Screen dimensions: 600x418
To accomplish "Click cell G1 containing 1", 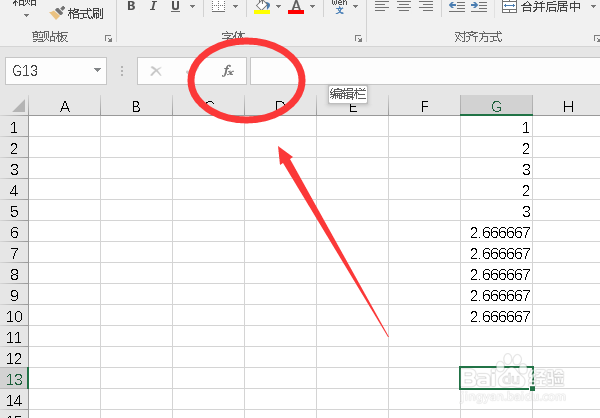I will (496, 127).
